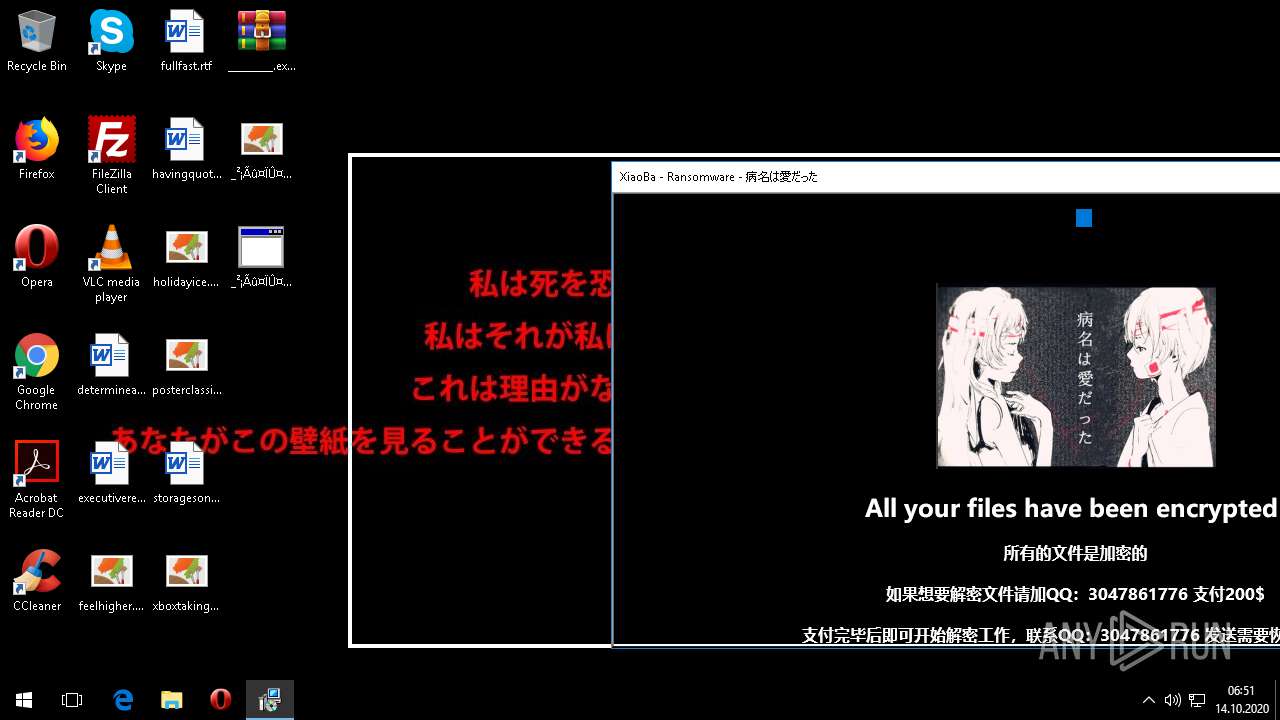The width and height of the screenshot is (1280, 720).
Task: Click the QQ: 3047861776 payment line
Action: [x=1075, y=594]
